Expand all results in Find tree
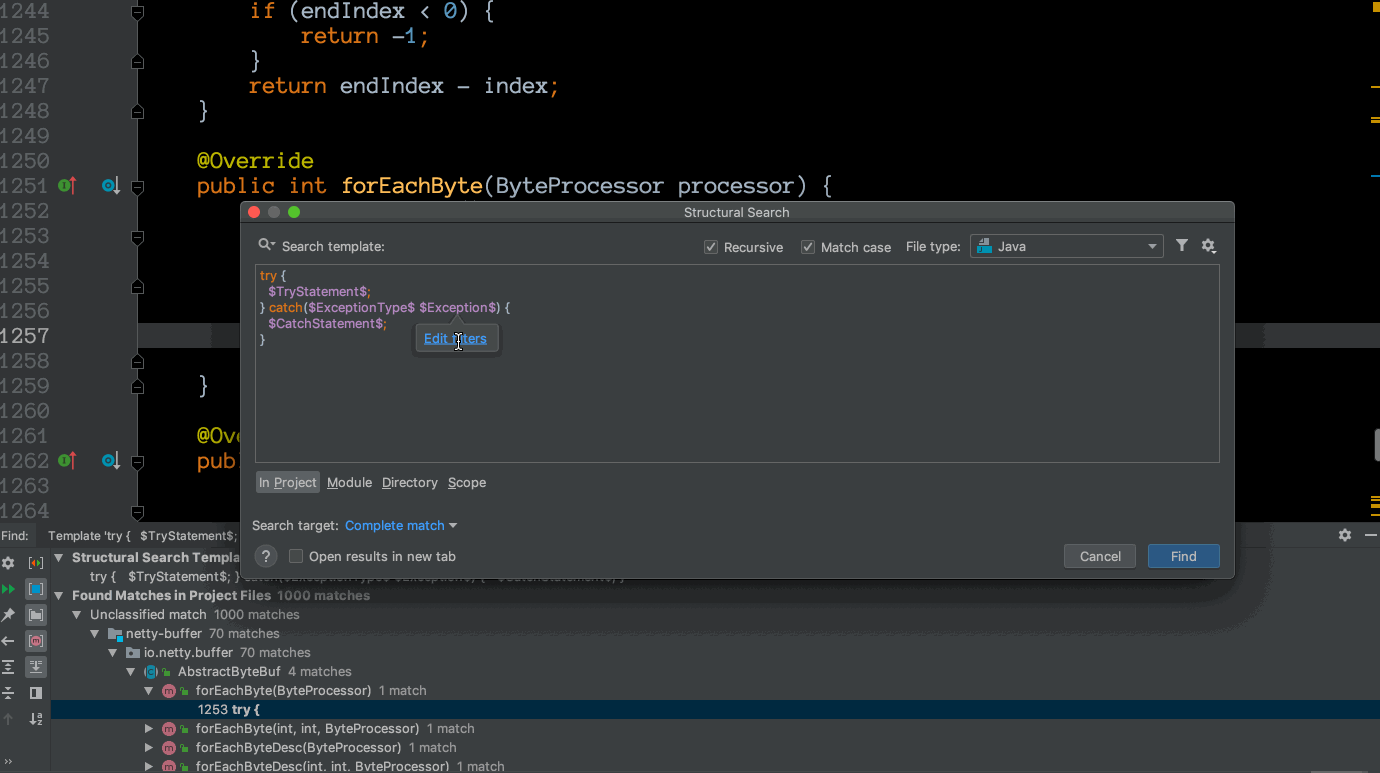The image size is (1380, 773). pyautogui.click(x=8, y=667)
